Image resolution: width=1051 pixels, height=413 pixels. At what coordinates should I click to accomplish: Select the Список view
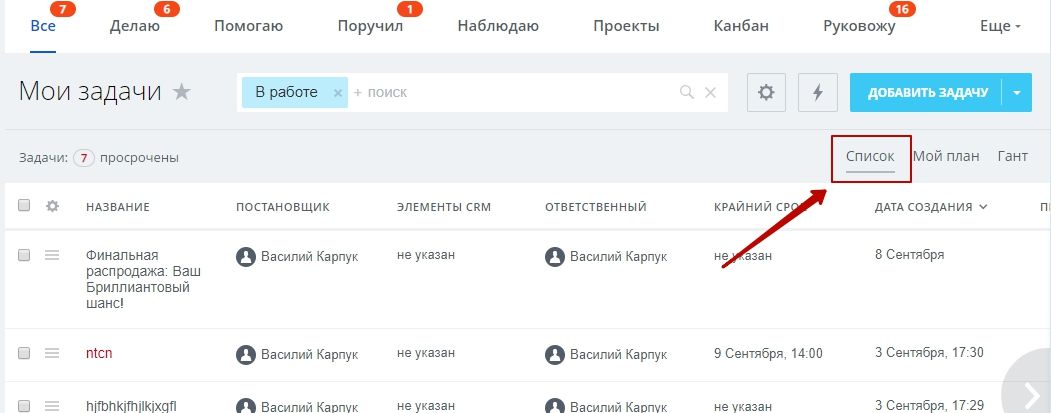[x=870, y=156]
